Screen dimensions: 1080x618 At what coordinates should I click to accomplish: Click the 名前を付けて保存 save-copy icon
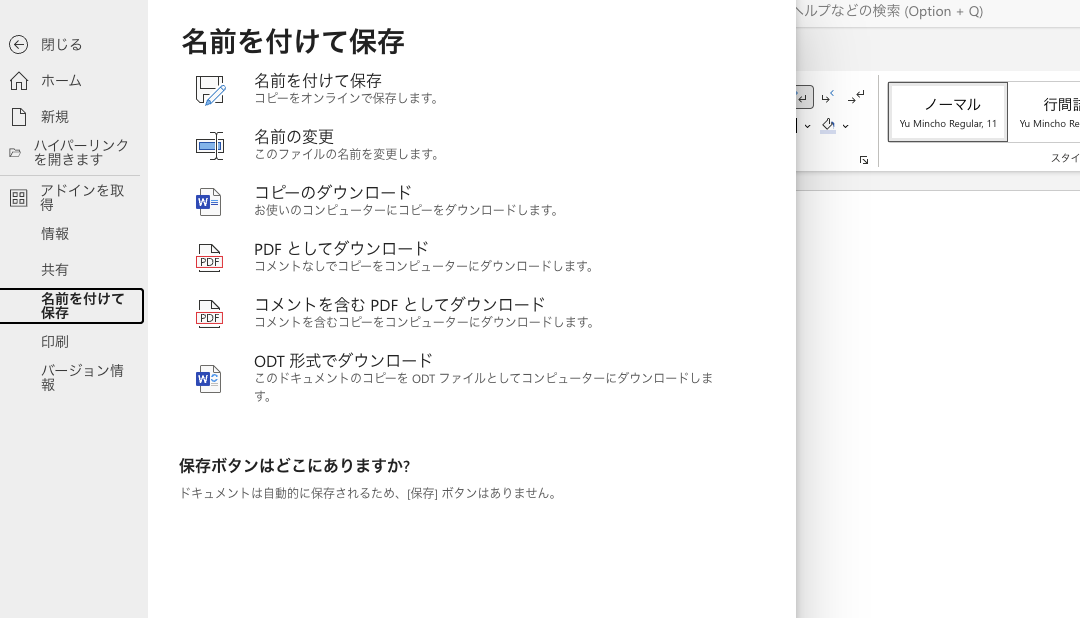(210, 90)
